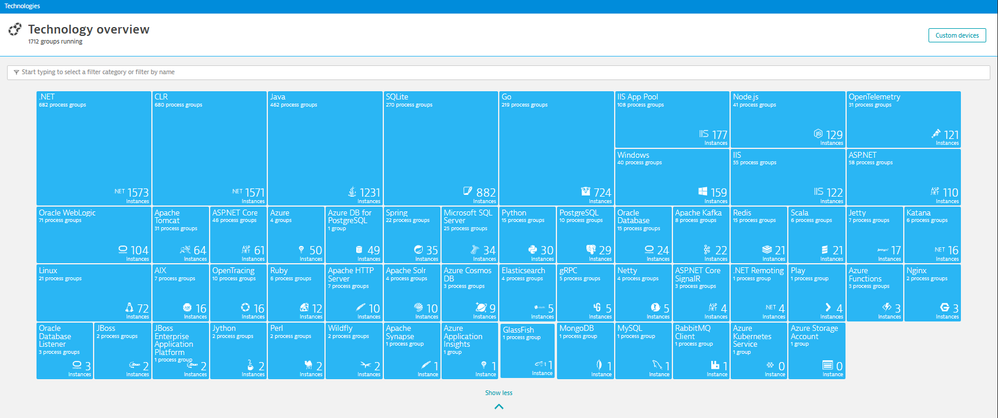Click the Spring icon beside 35
The width and height of the screenshot is (998, 418).
coord(418,250)
